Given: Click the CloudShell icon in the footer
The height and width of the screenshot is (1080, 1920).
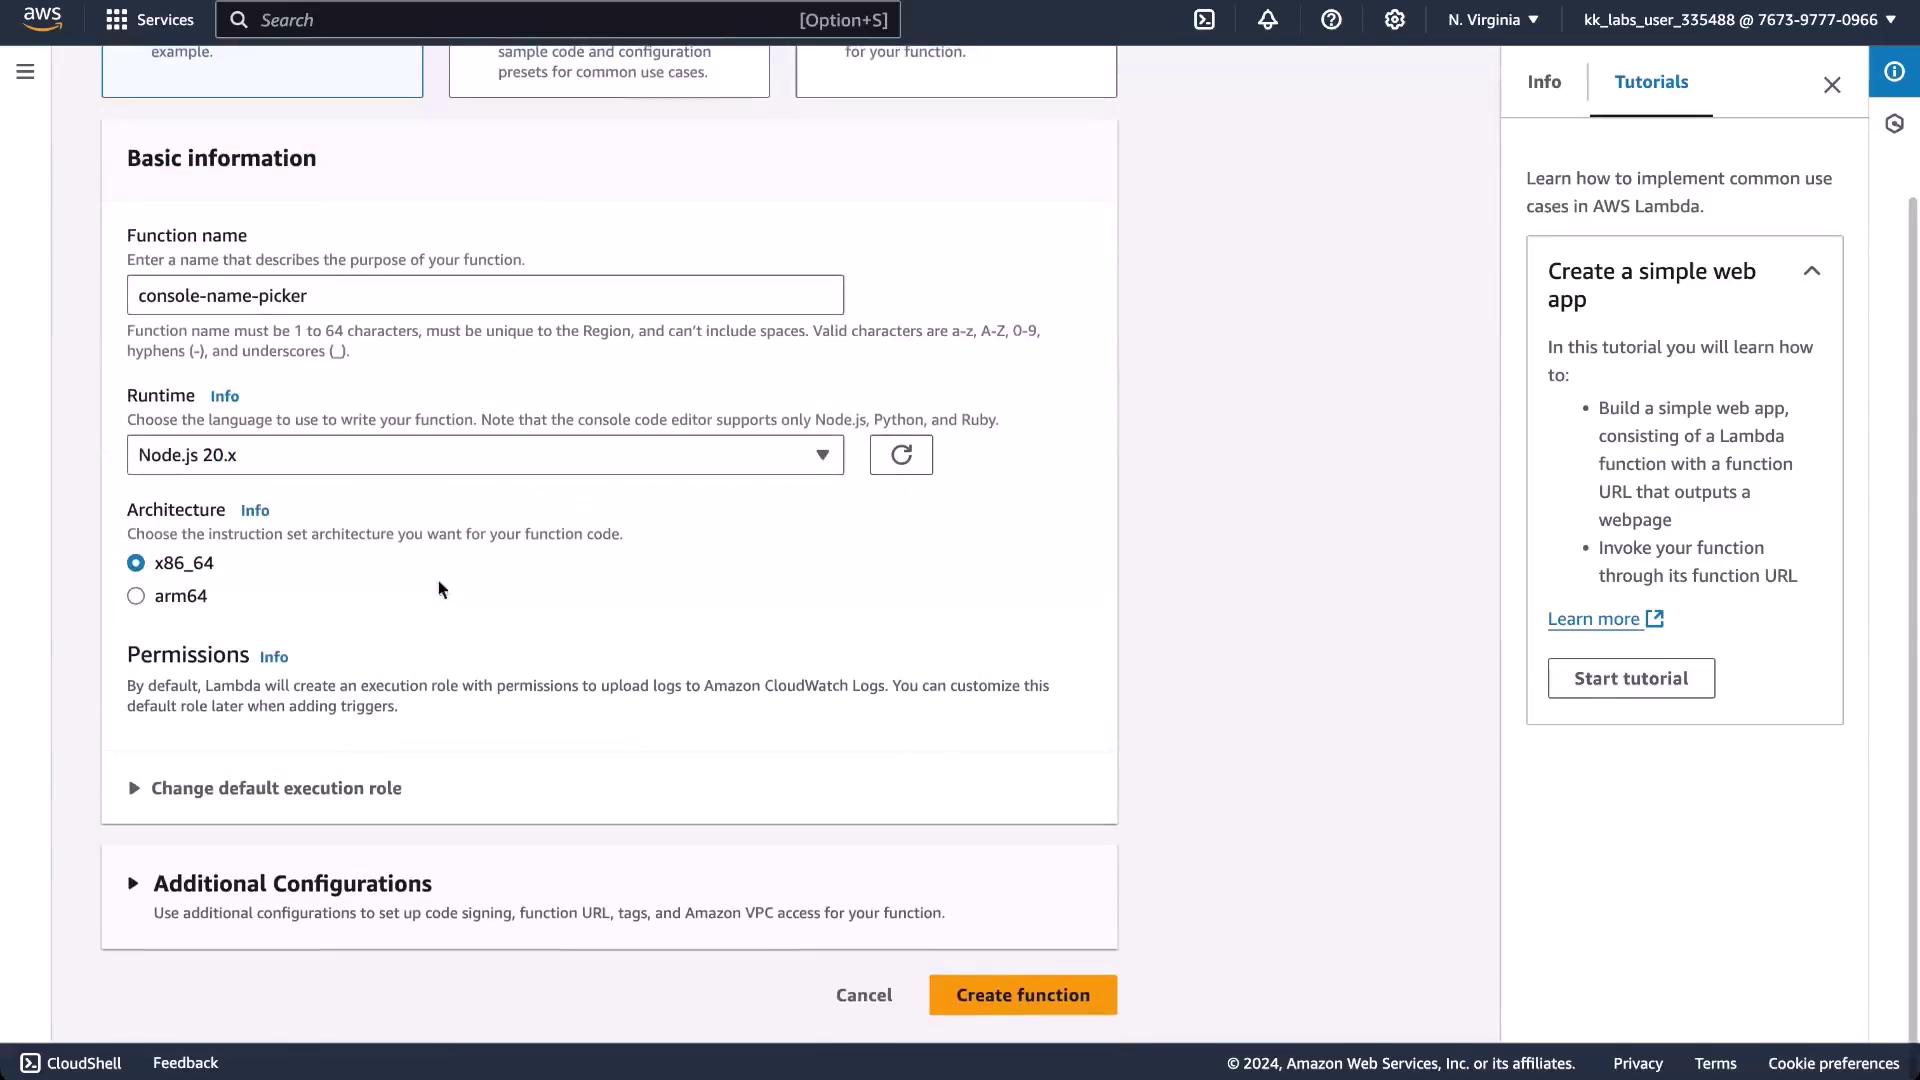Looking at the screenshot, I should pyautogui.click(x=31, y=1063).
